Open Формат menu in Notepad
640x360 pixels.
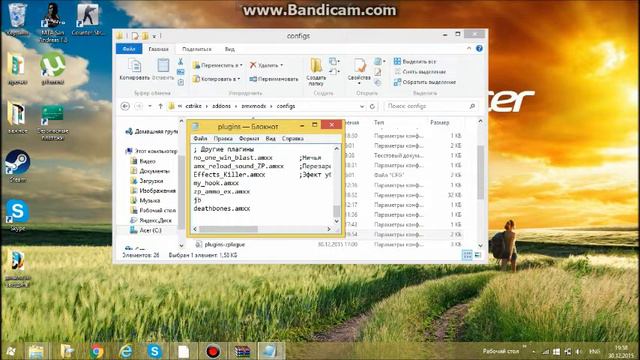tap(249, 138)
